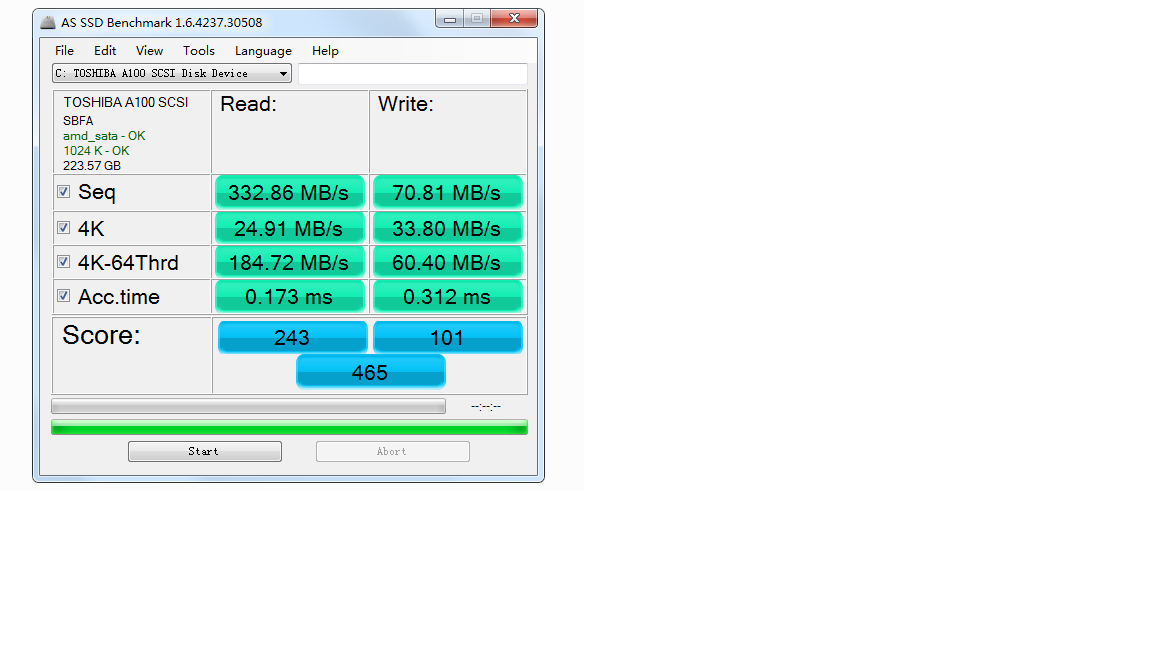Click the empty text field beside drive selector

tap(413, 73)
